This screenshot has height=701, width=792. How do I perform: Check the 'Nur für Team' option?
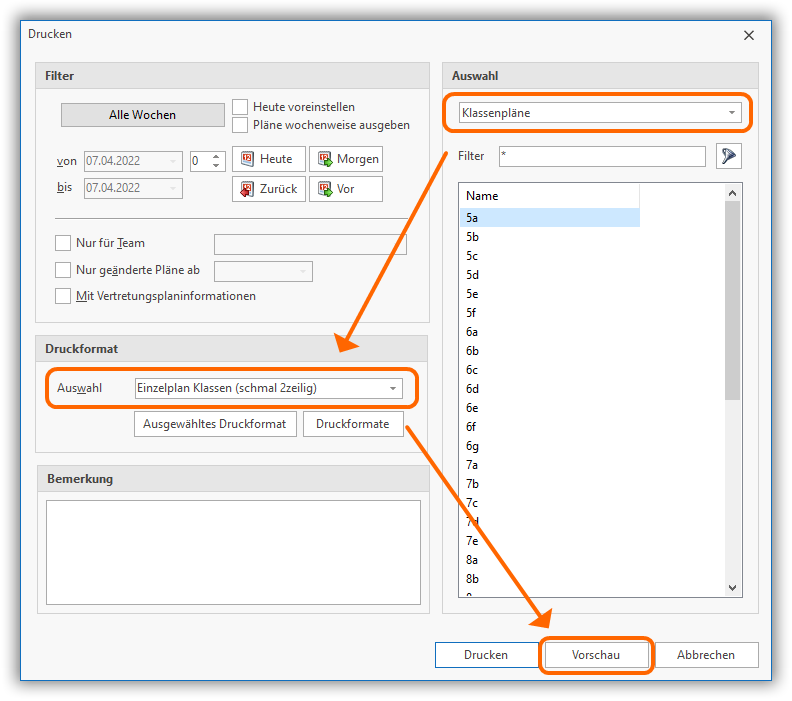tap(63, 243)
